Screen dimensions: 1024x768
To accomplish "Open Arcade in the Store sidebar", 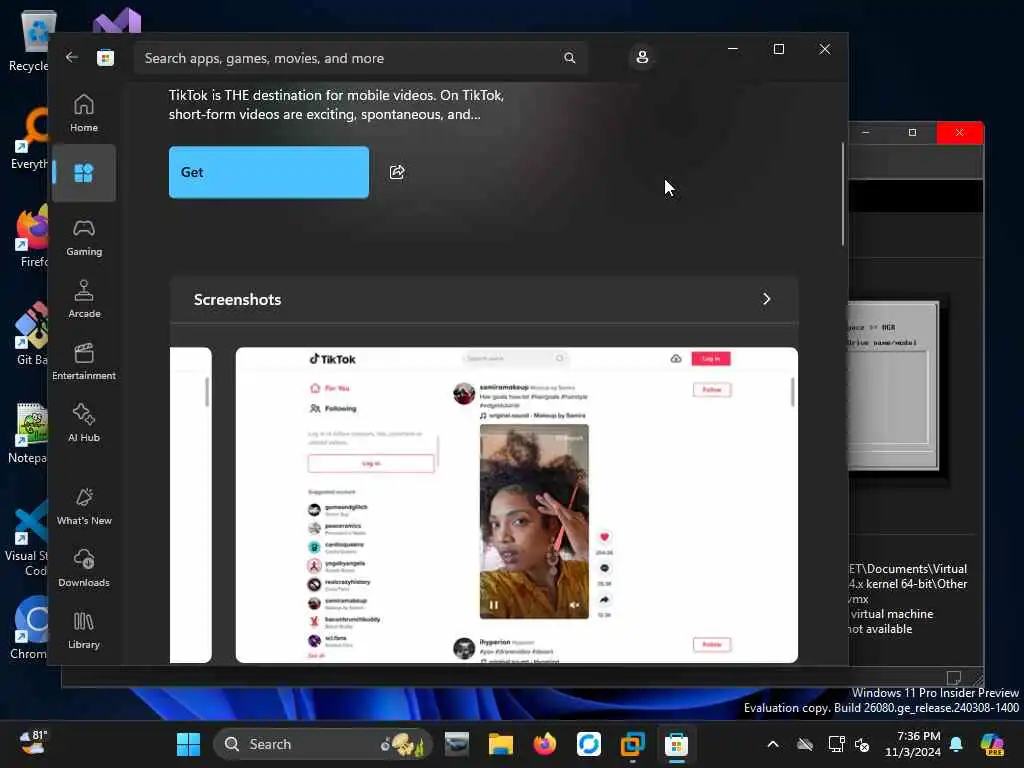I will (x=84, y=300).
